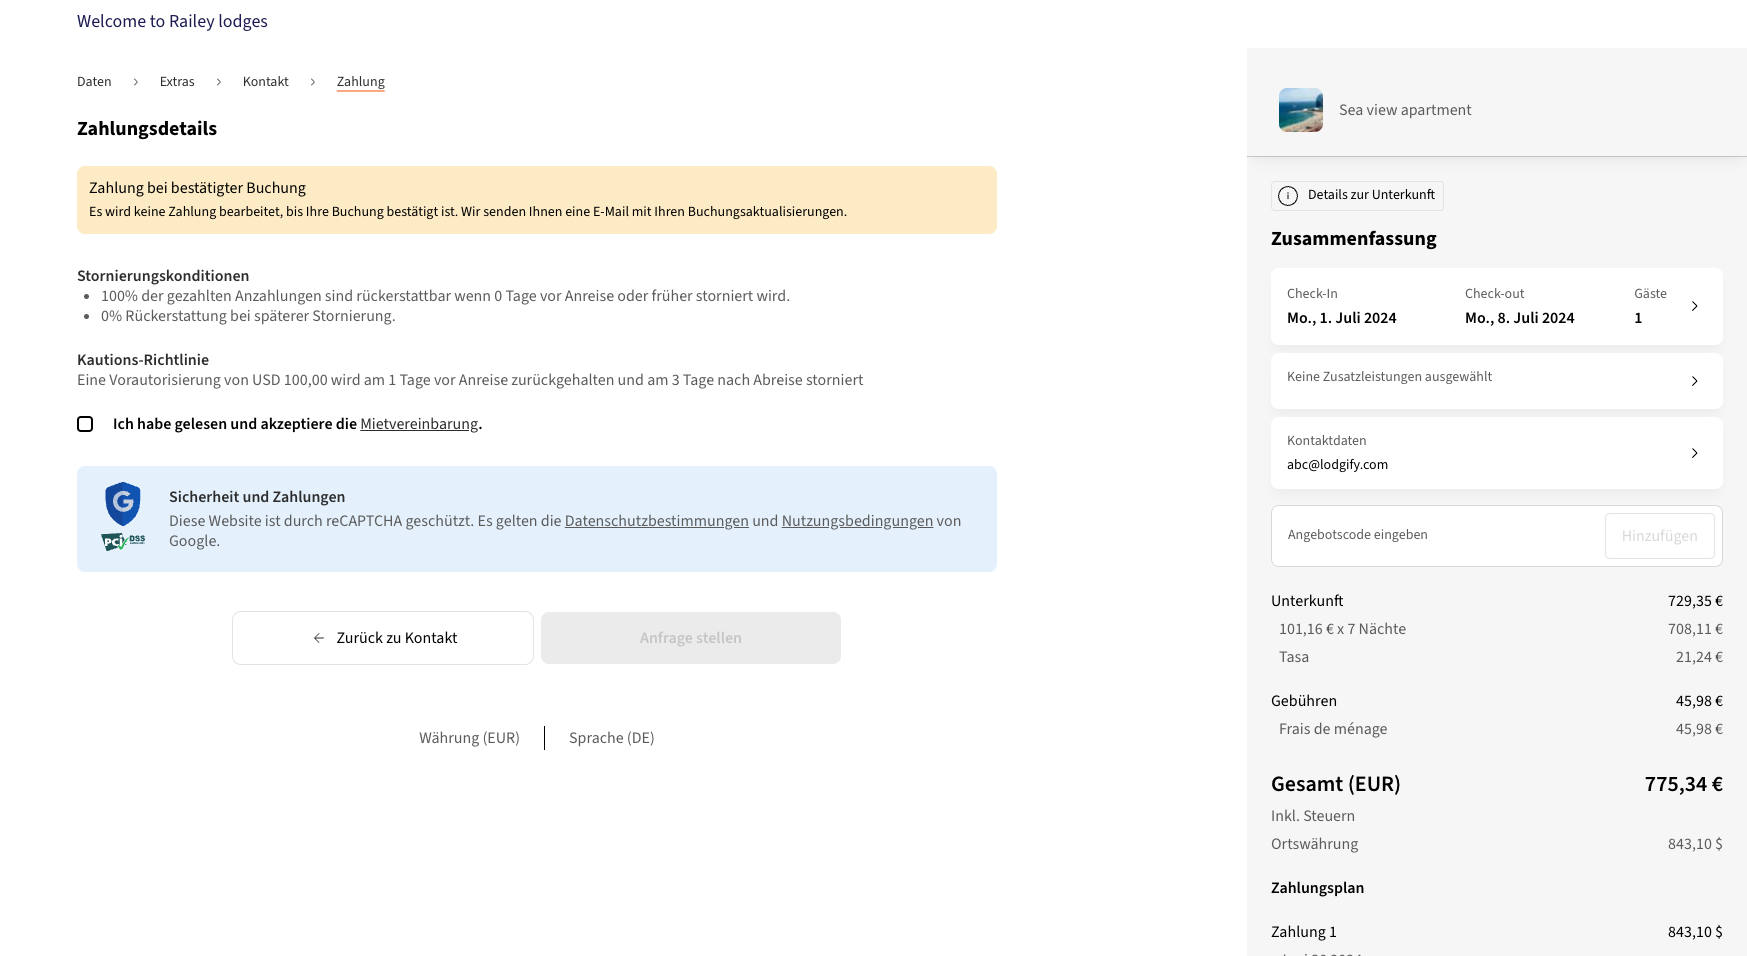Click the Anfrage stellen button
Screen dimensions: 1747x956
[x=691, y=638]
